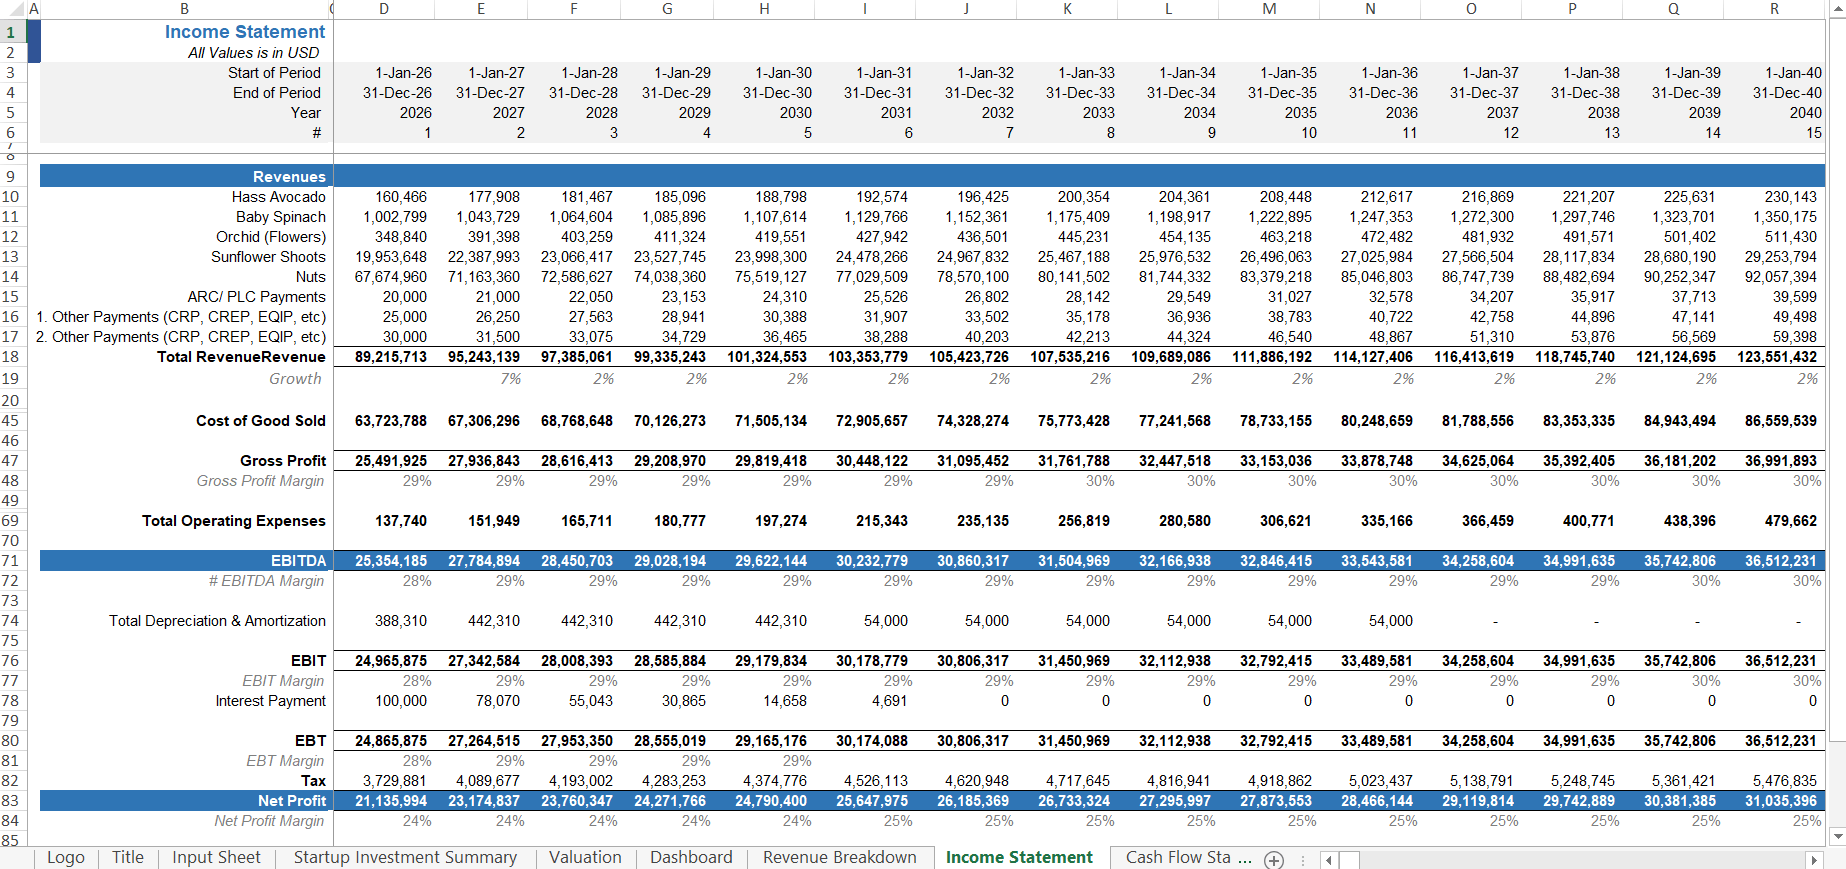
Task: Switch to the Valuation sheet tab
Action: [x=585, y=858]
